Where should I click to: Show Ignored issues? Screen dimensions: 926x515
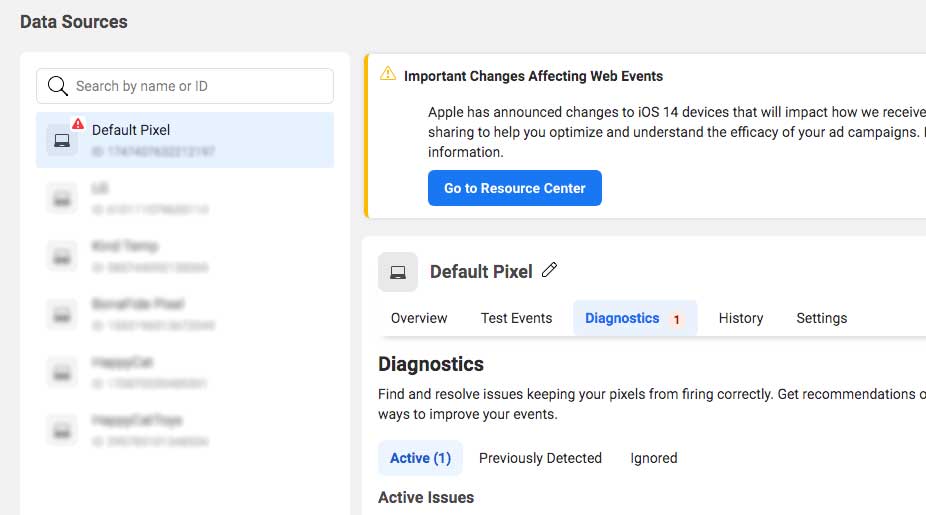click(x=654, y=458)
